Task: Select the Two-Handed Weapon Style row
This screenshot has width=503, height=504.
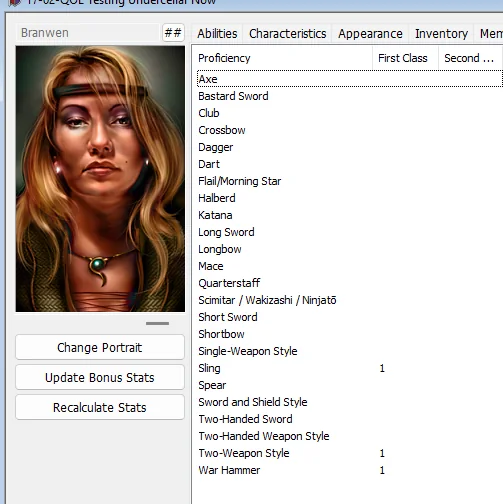Action: [349, 436]
